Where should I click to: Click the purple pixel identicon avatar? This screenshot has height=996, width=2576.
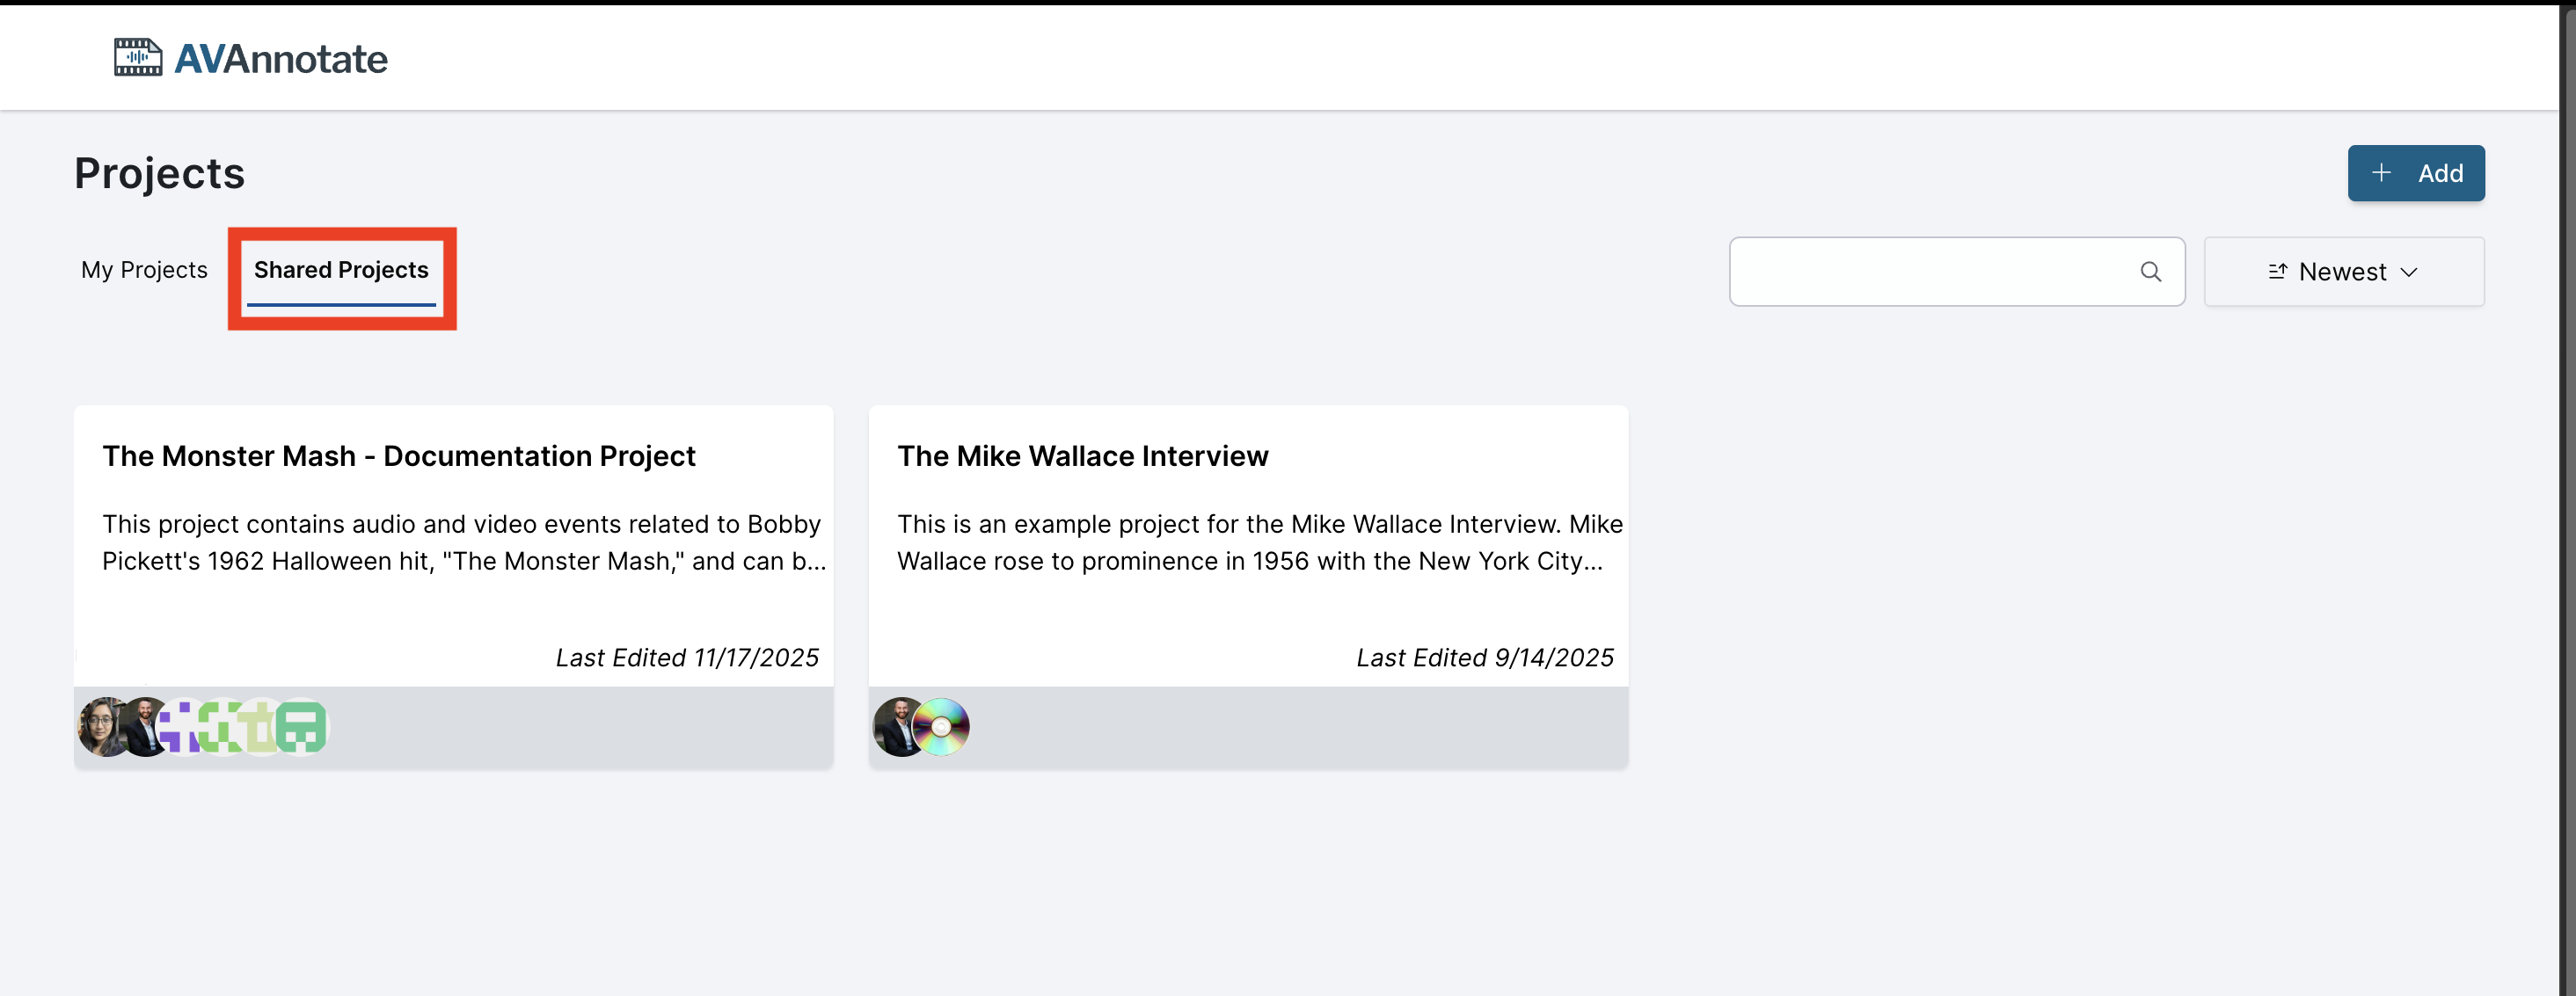coord(179,728)
